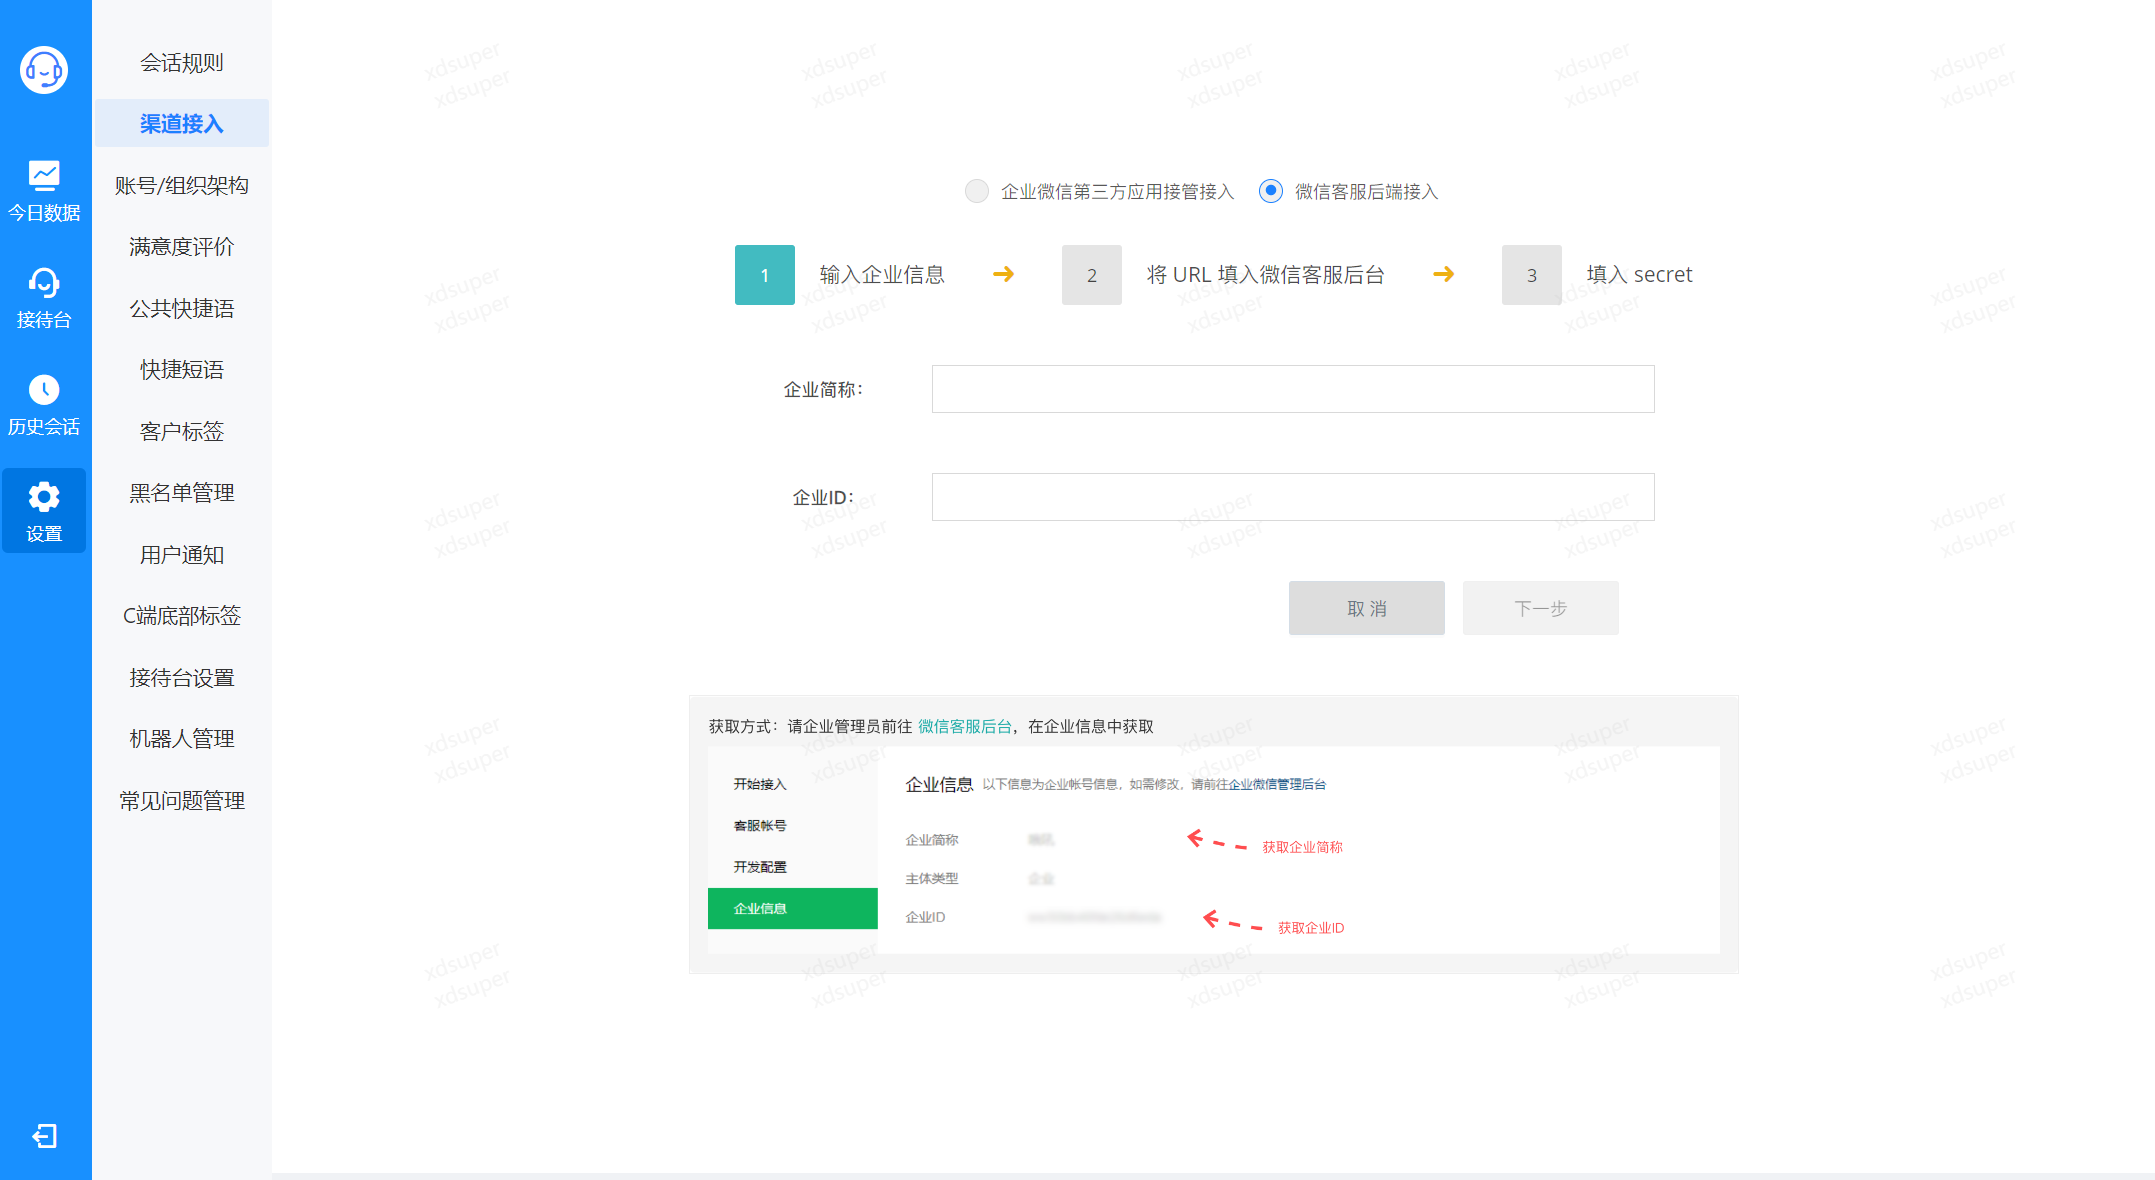The height and width of the screenshot is (1180, 2155).
Task: Click the instruction screenshot showing 企业信息
Action: click(1213, 850)
